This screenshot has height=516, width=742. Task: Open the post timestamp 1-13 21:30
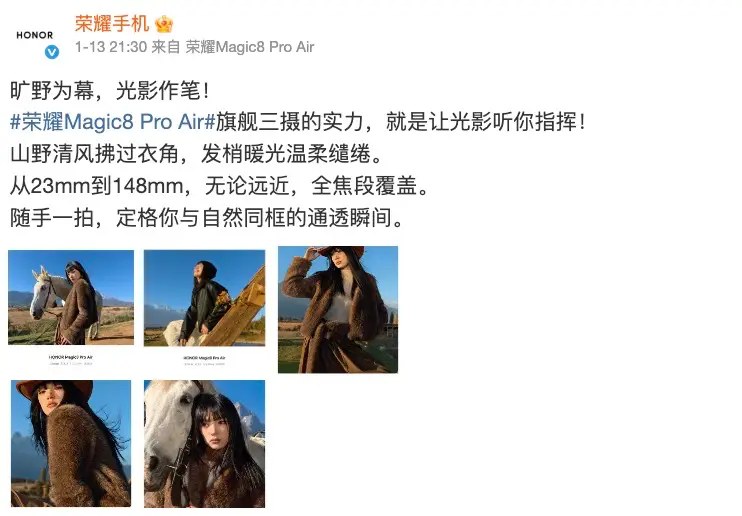pos(111,47)
